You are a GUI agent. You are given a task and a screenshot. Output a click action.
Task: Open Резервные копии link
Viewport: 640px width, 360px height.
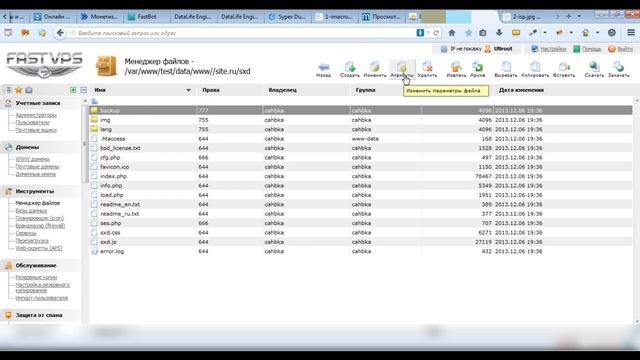pos(36,277)
